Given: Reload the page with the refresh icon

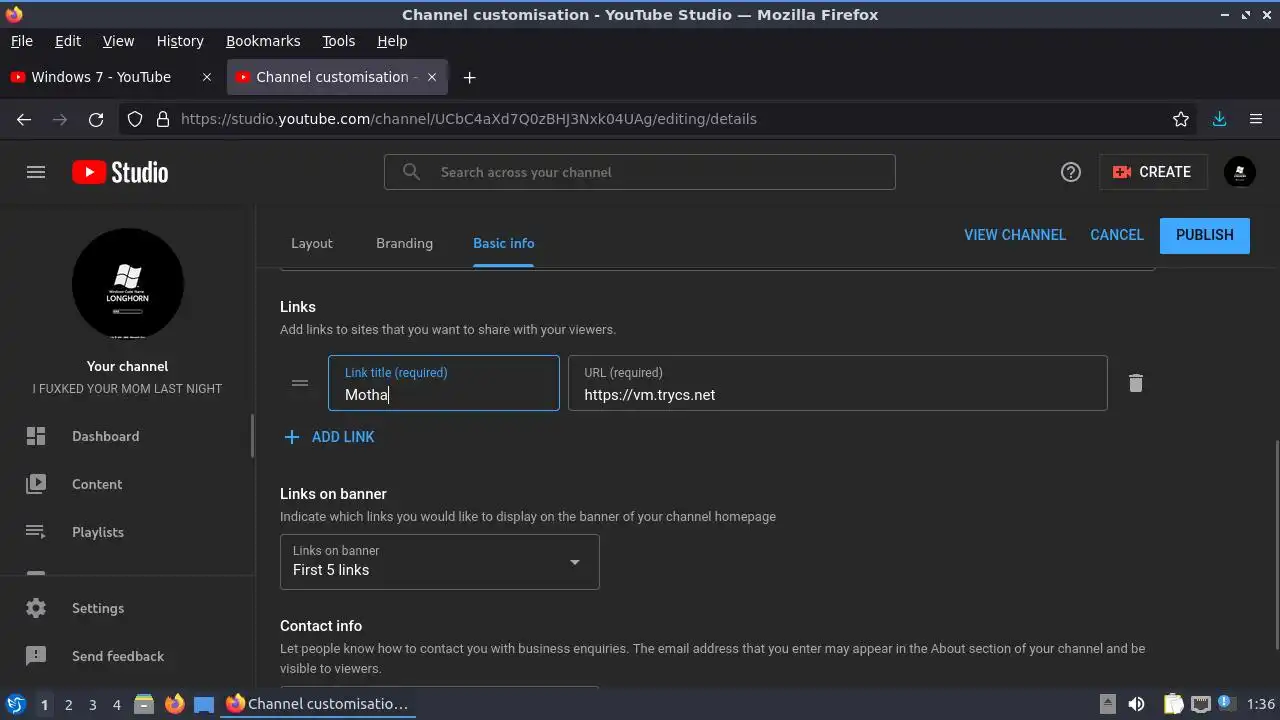Looking at the screenshot, I should click(96, 119).
